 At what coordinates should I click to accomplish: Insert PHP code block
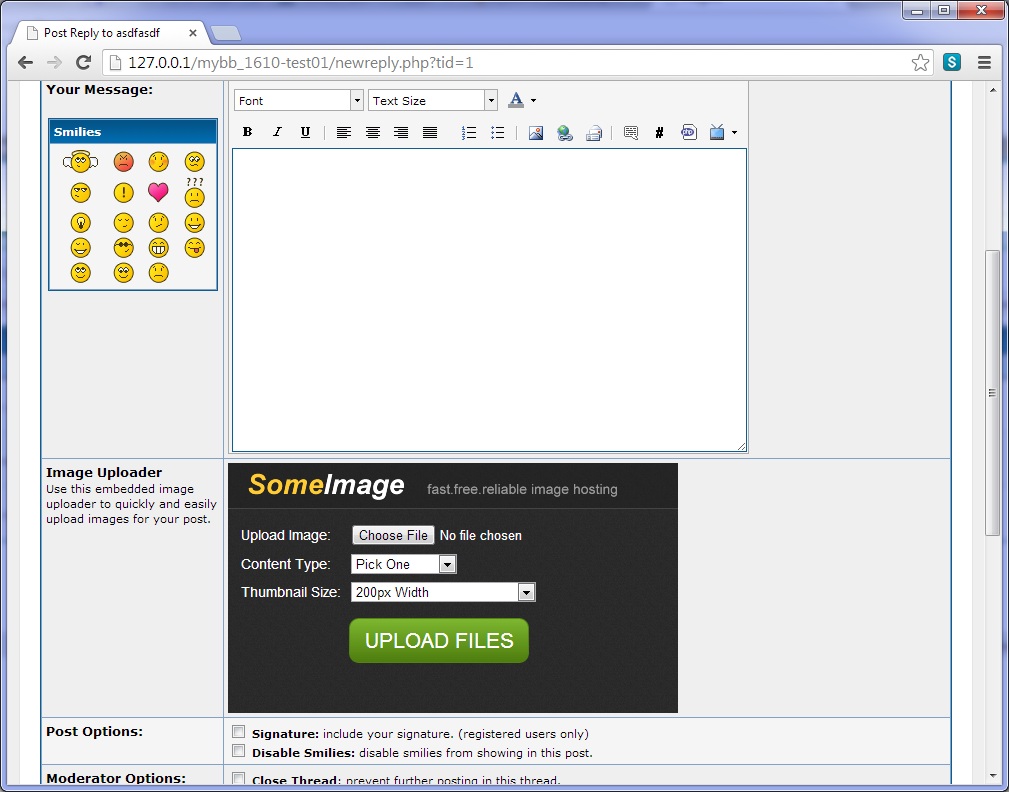click(x=688, y=132)
